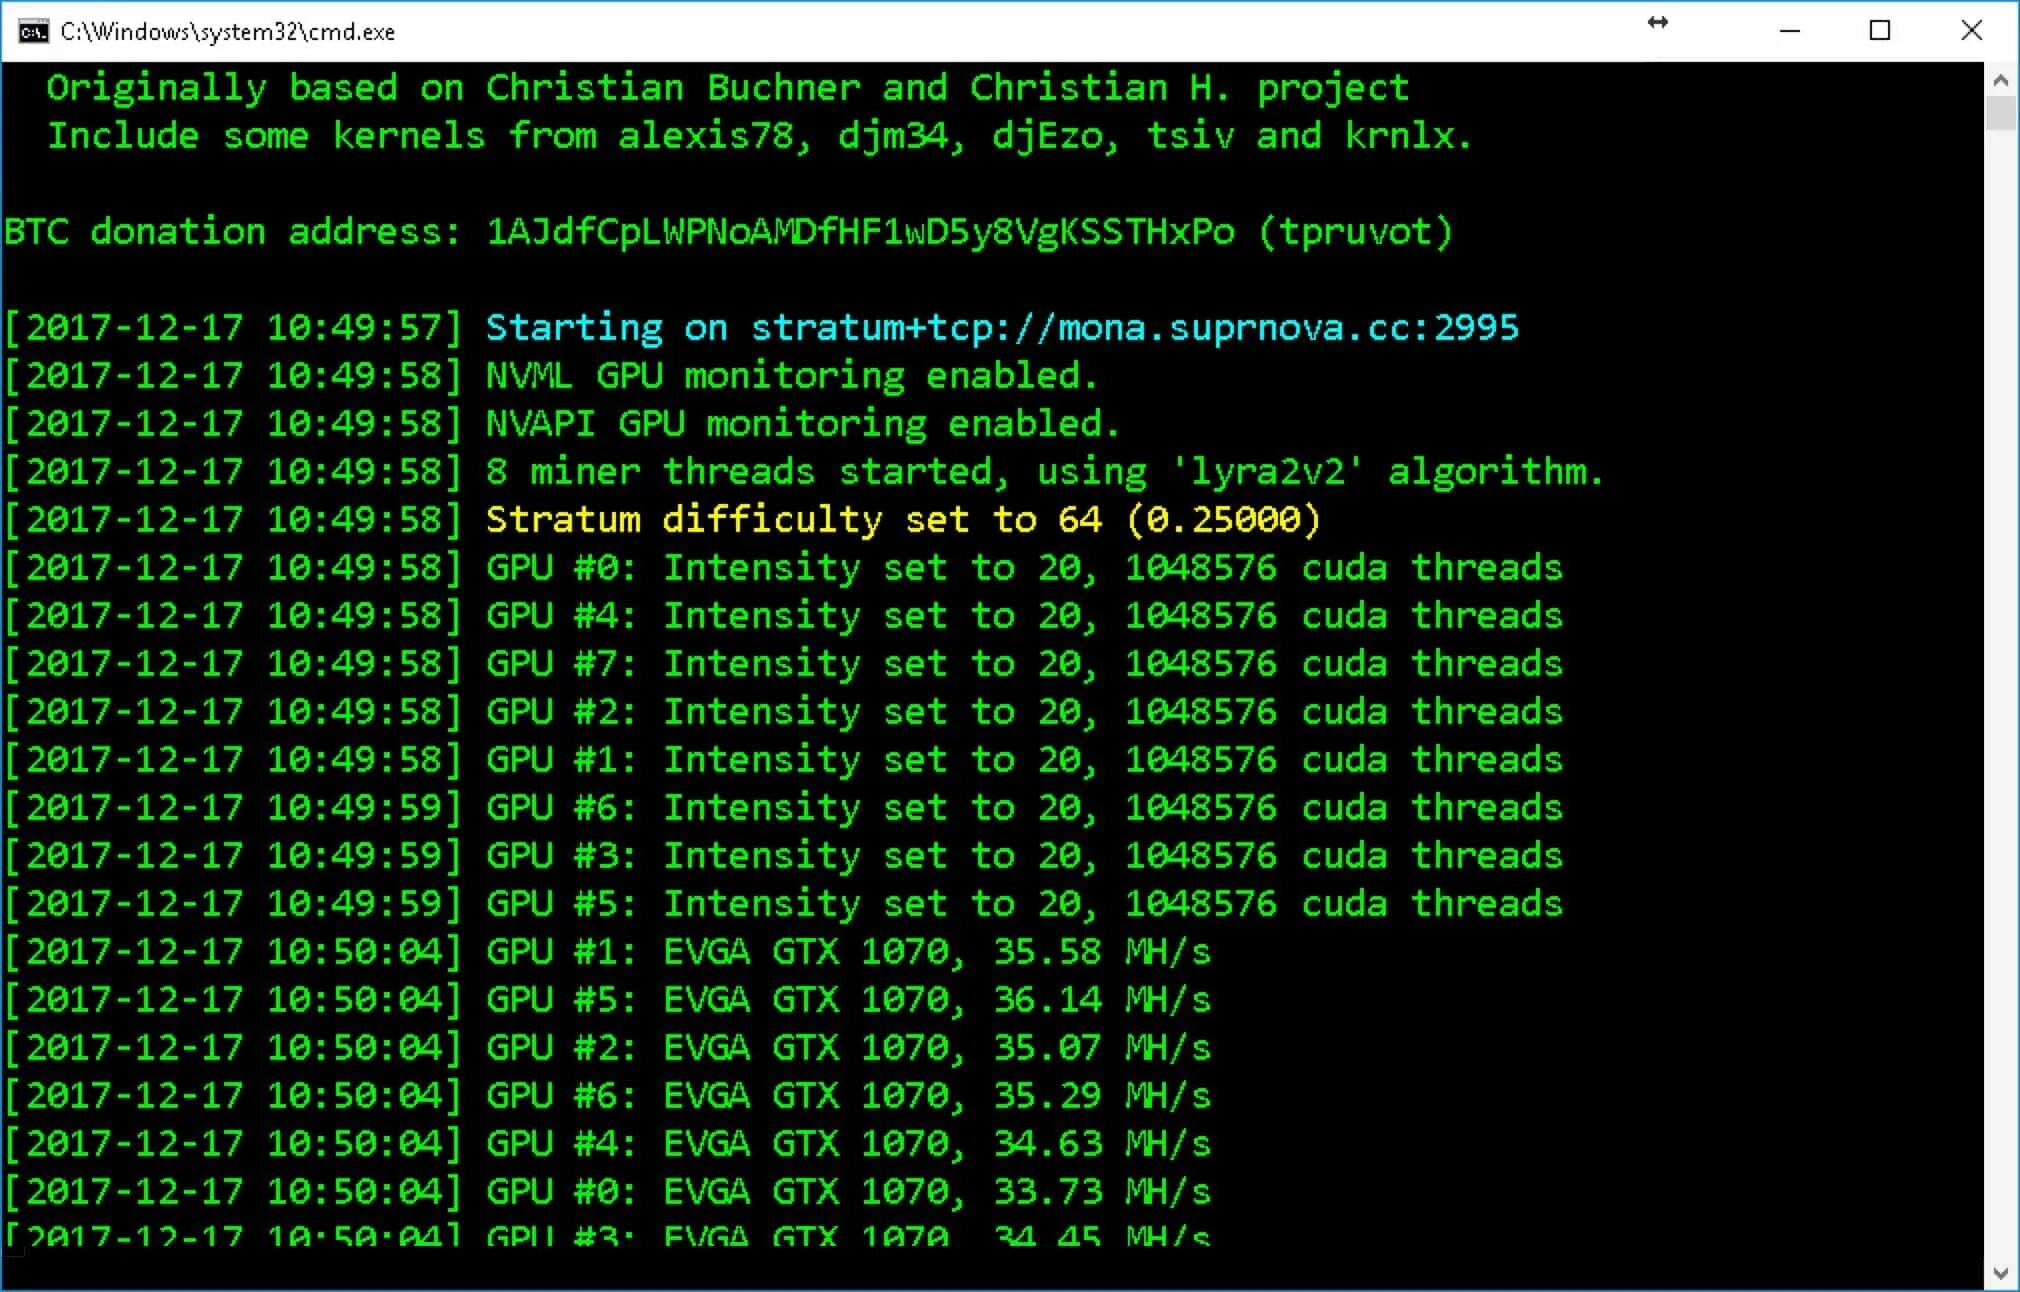Click the C:\Windows\system32\cmd.exe title text
This screenshot has height=1292, width=2020.
tap(227, 32)
